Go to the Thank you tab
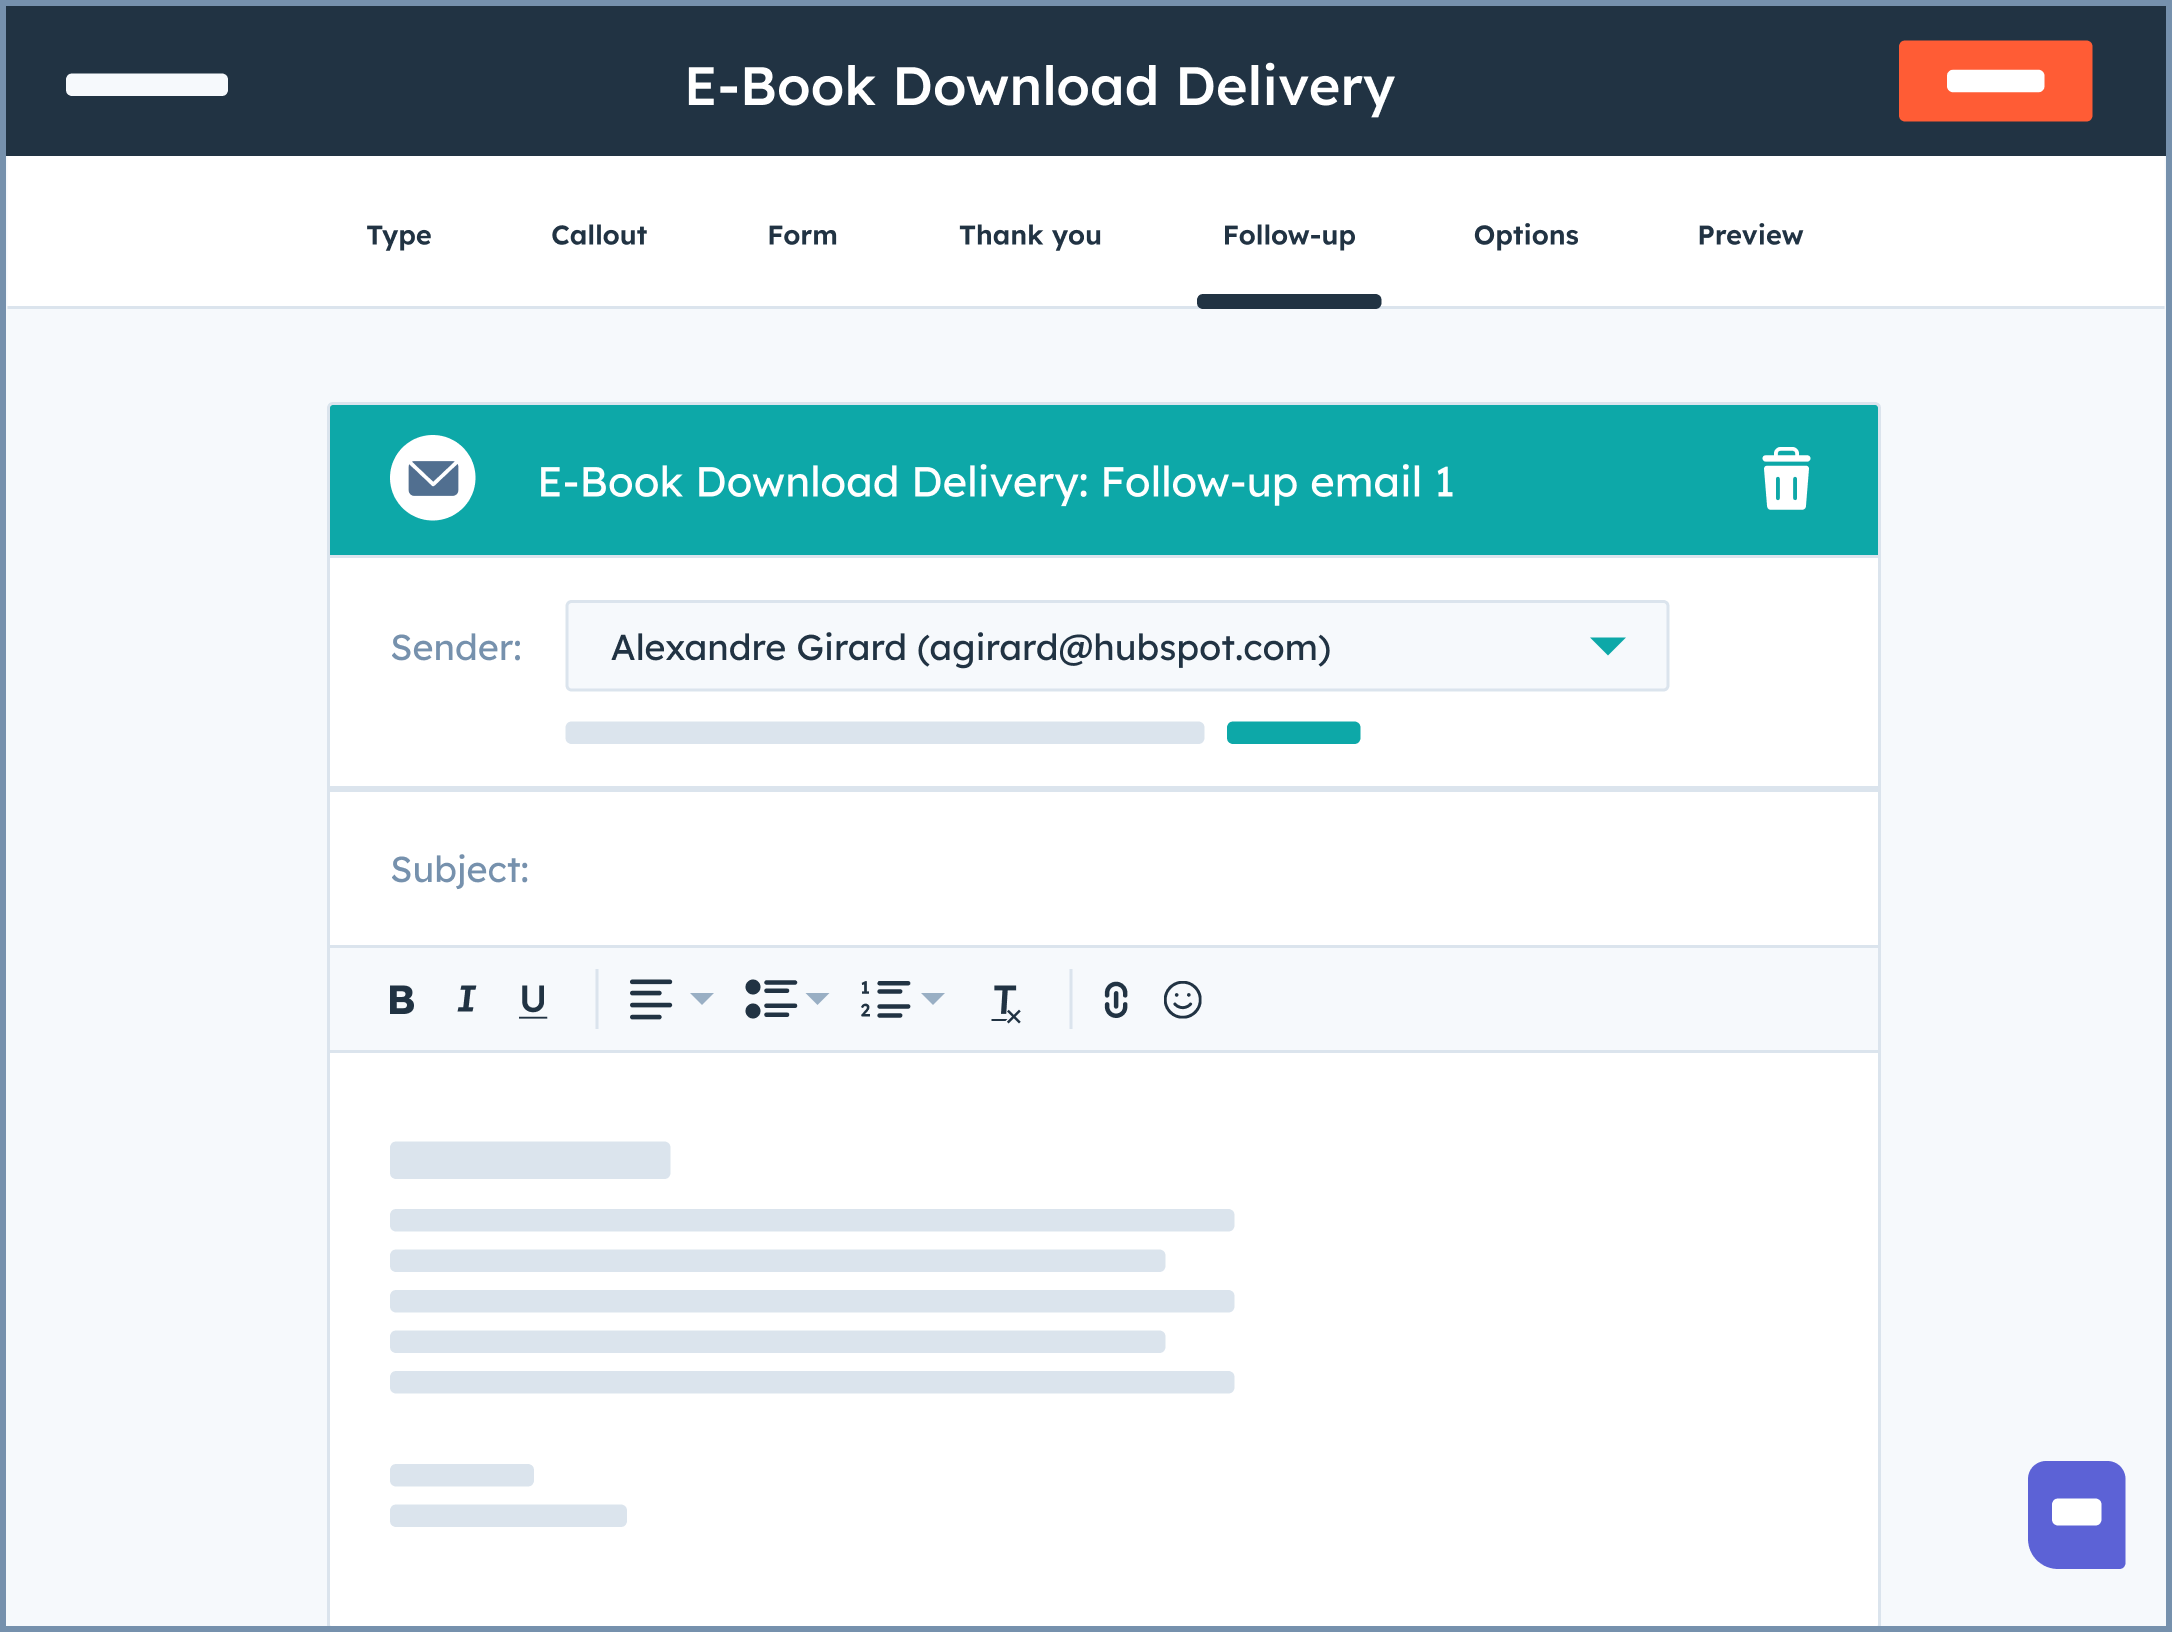This screenshot has height=1633, width=2172. [1030, 235]
